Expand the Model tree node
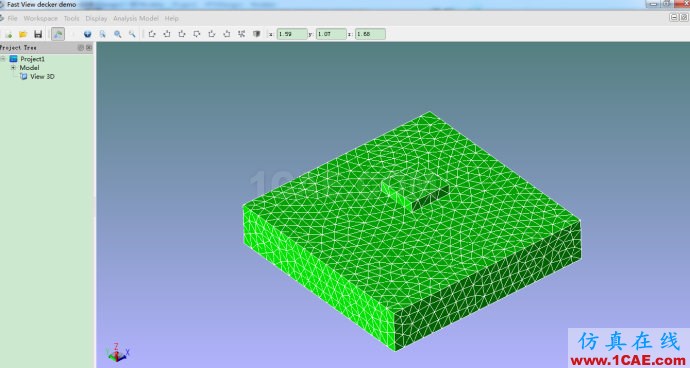 [x=13, y=67]
